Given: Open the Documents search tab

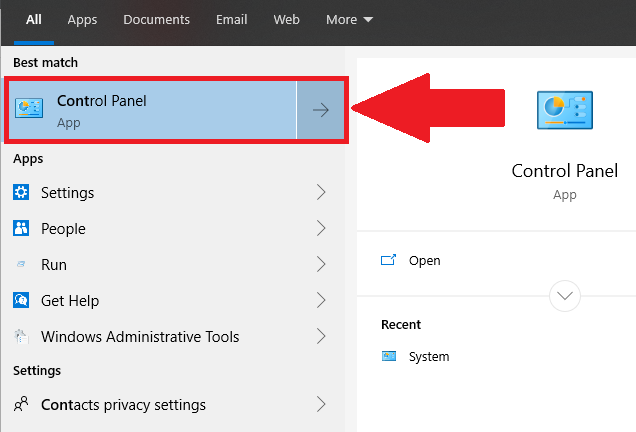Looking at the screenshot, I should tap(157, 19).
